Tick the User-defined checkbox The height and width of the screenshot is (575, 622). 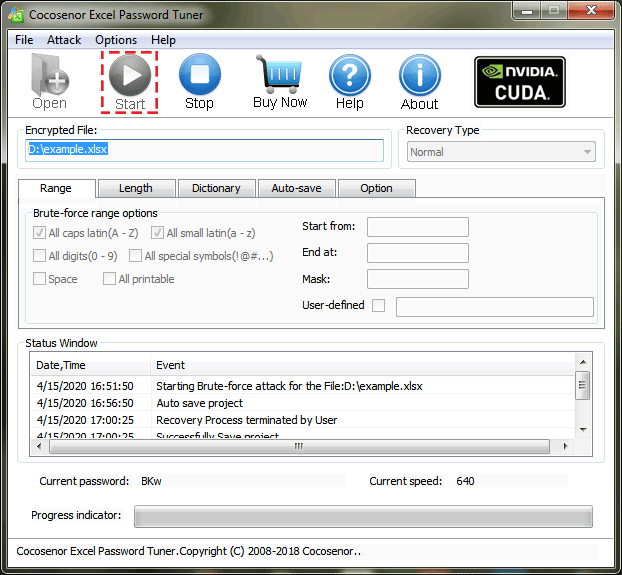pyautogui.click(x=378, y=305)
